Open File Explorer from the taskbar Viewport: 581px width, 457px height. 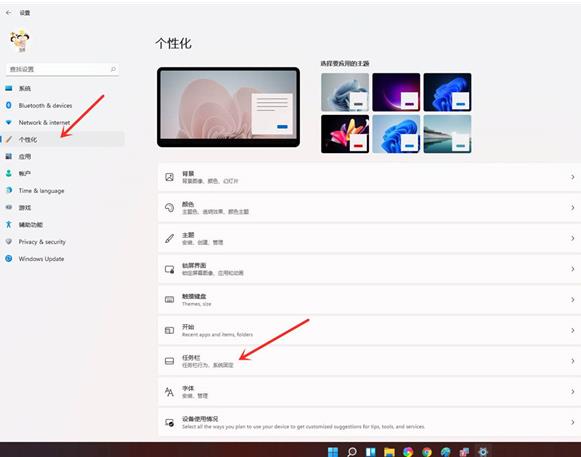pos(389,452)
